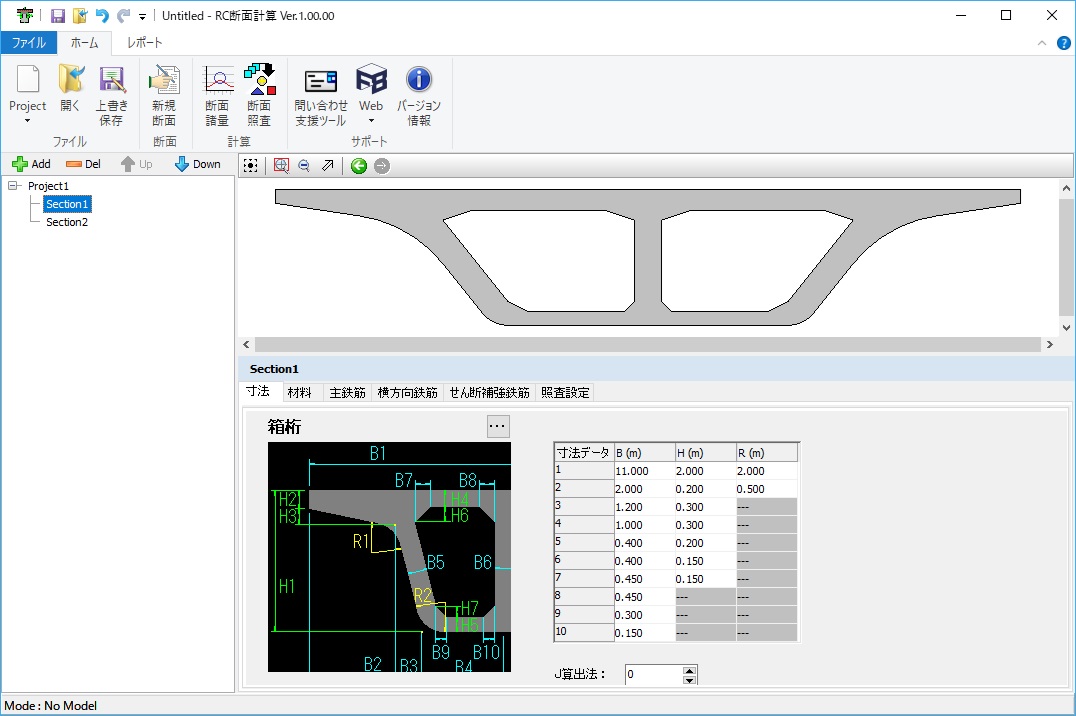This screenshot has height=716, width=1076.
Task: Select Project1 tree root
Action: [x=48, y=186]
